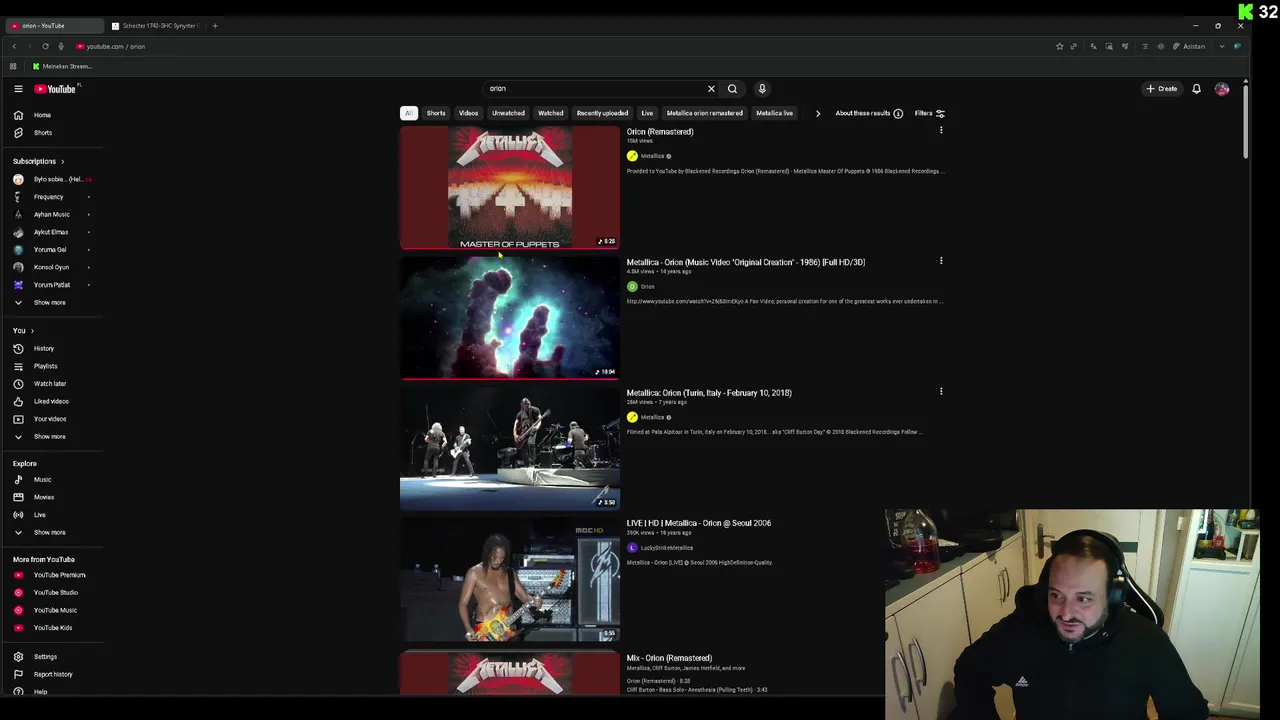Select the Unwatched filter chip
This screenshot has height=720, width=1280.
508,113
